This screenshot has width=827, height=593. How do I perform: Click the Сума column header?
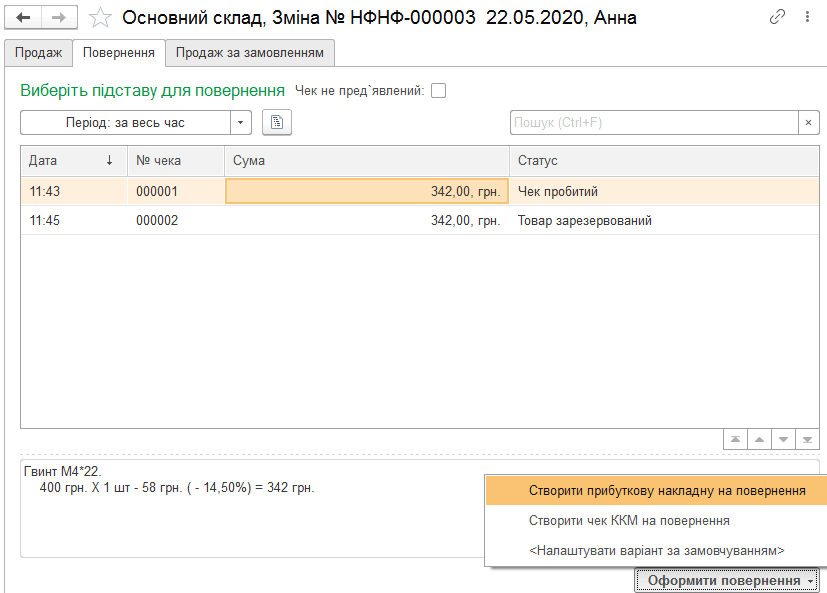367,160
